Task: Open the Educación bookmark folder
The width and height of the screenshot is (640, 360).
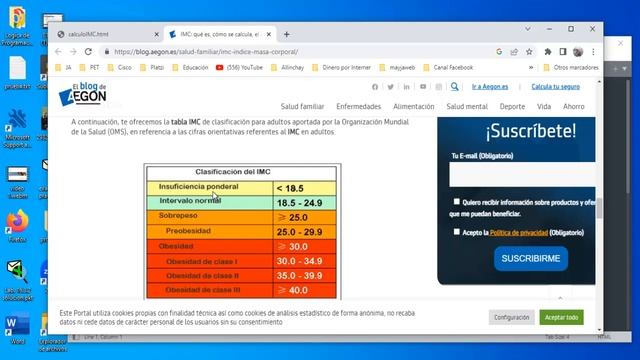Action: (x=190, y=67)
